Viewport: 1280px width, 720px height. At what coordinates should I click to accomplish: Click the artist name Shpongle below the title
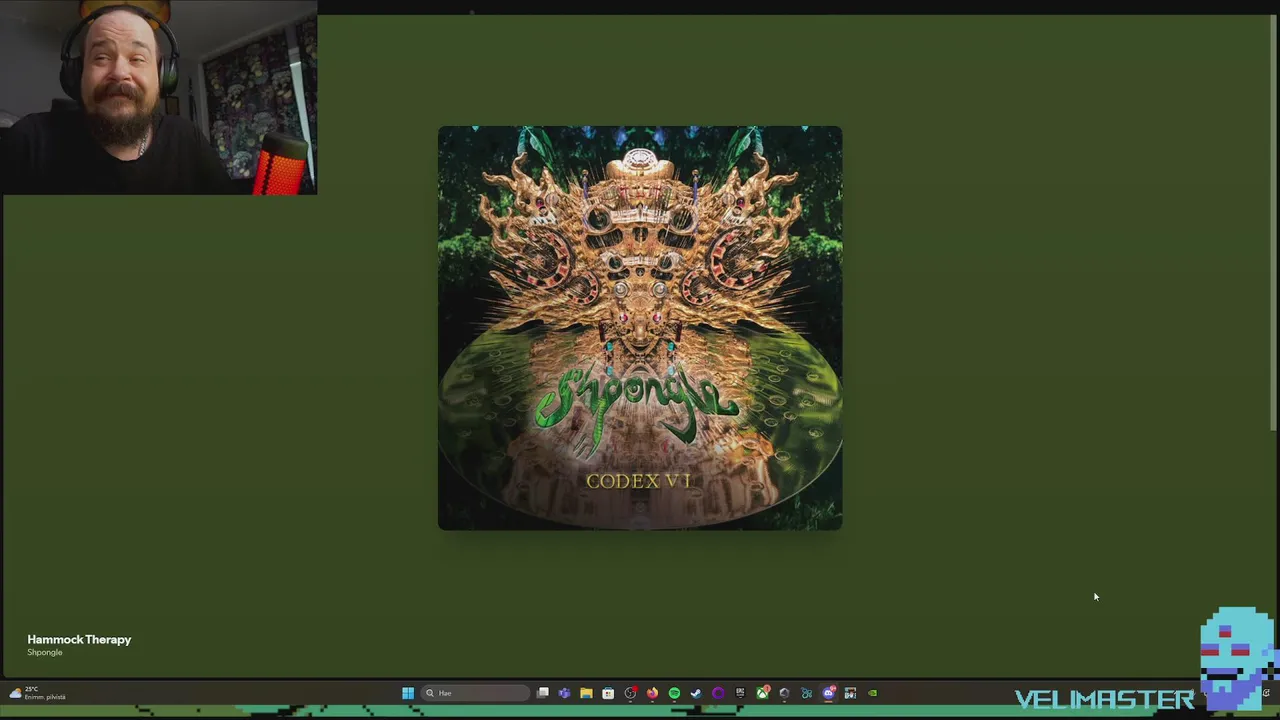tap(45, 652)
